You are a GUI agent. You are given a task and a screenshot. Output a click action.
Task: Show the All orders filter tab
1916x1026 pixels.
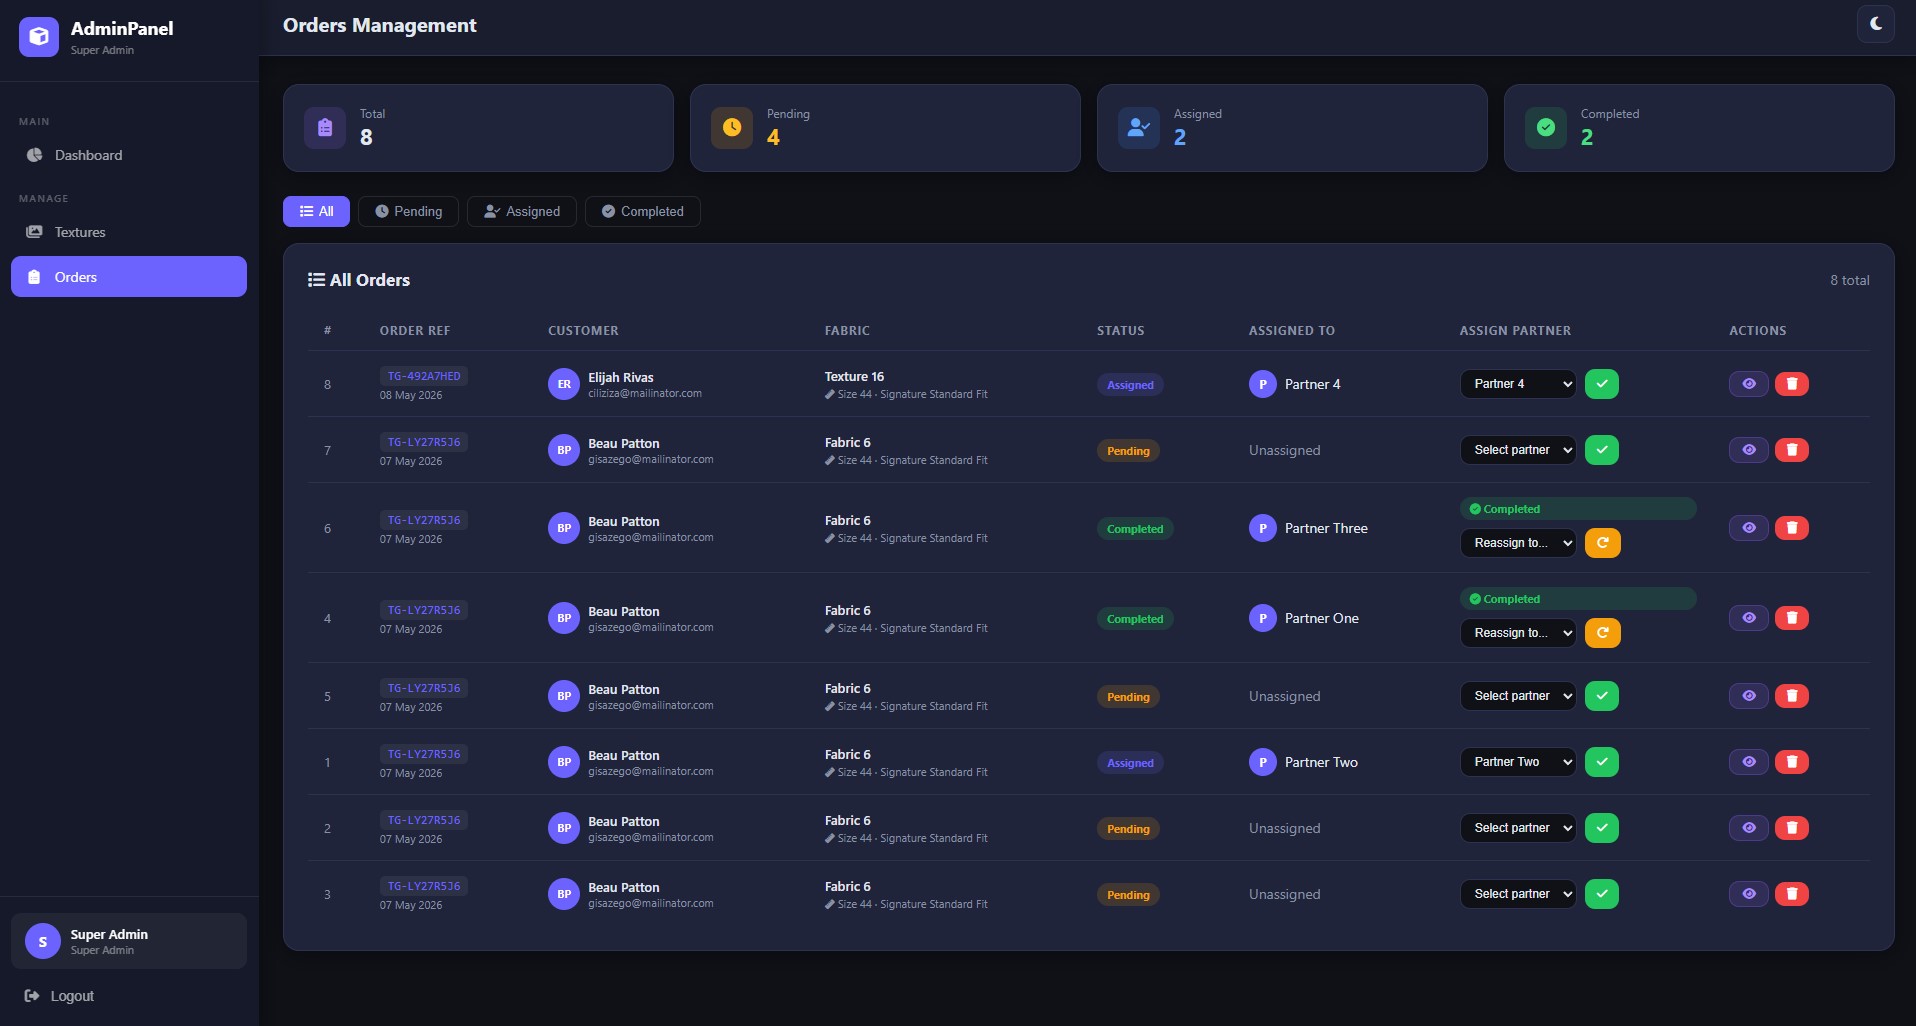pos(316,211)
